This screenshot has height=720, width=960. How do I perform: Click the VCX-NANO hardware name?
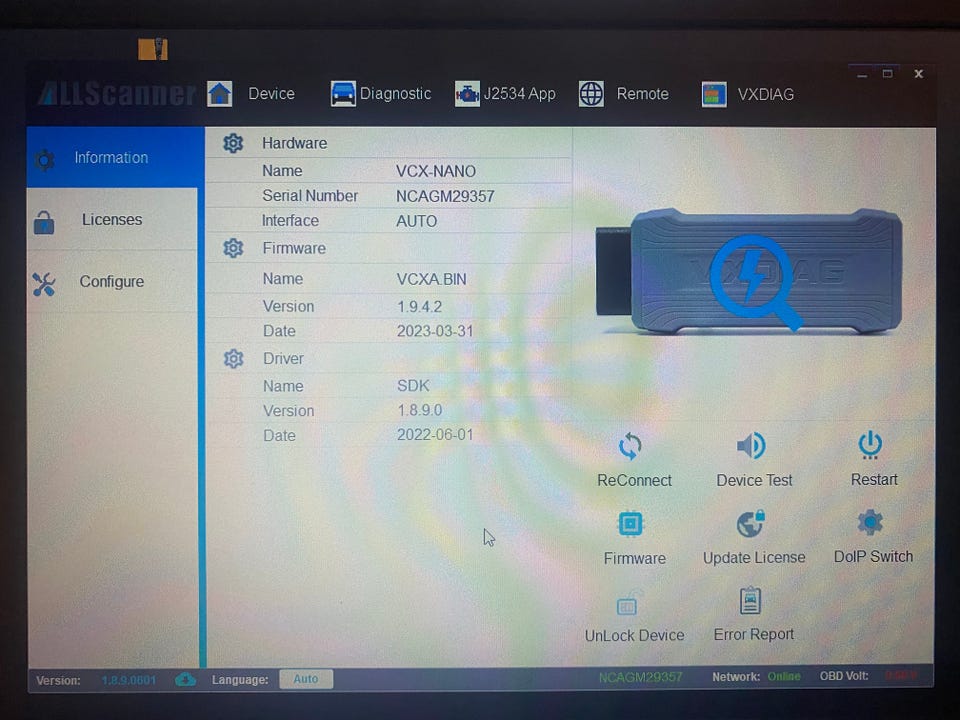[436, 171]
